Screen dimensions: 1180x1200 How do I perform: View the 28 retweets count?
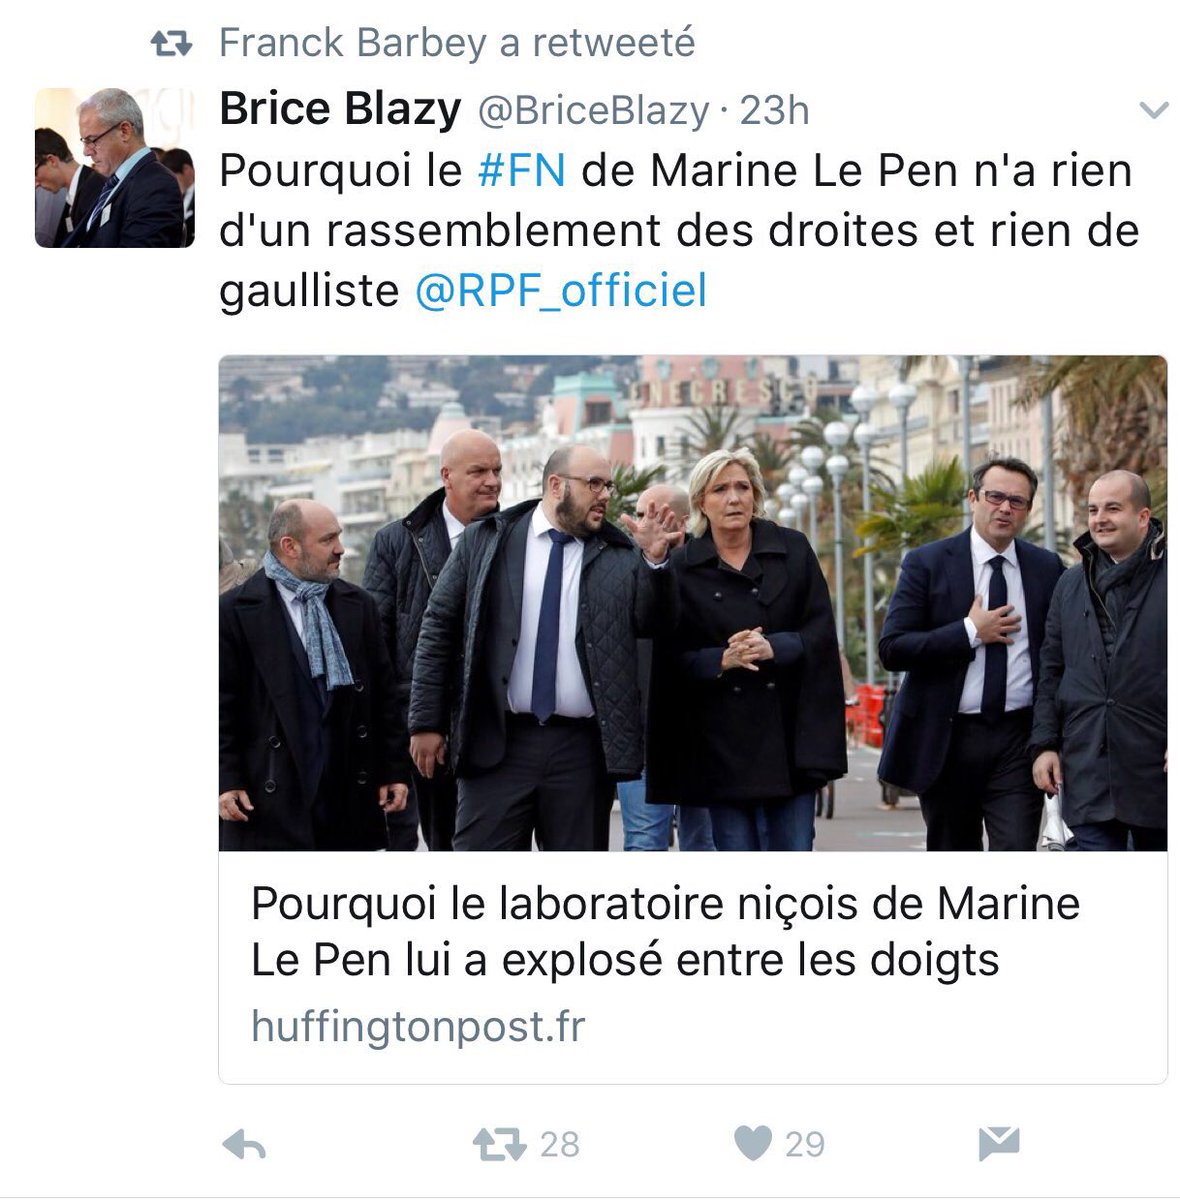[x=560, y=1145]
